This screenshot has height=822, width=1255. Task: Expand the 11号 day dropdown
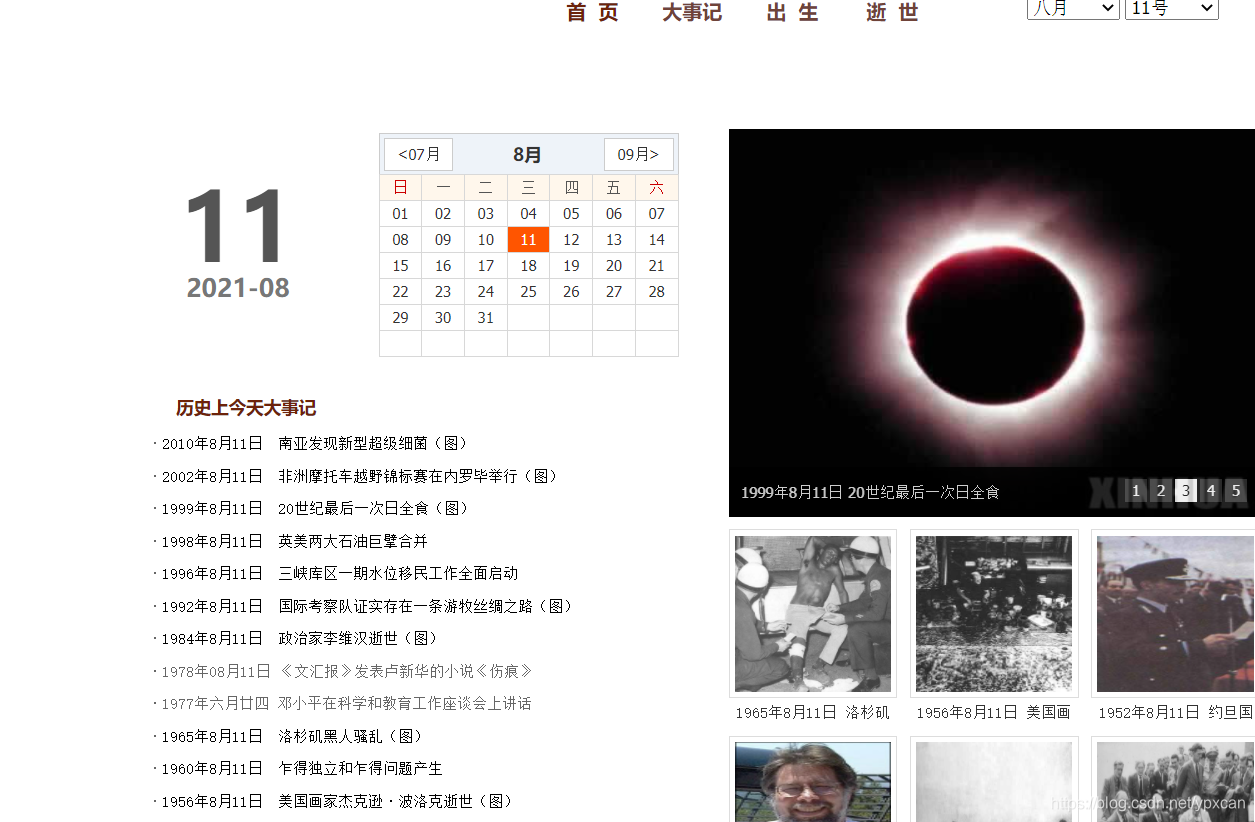tap(1172, 8)
